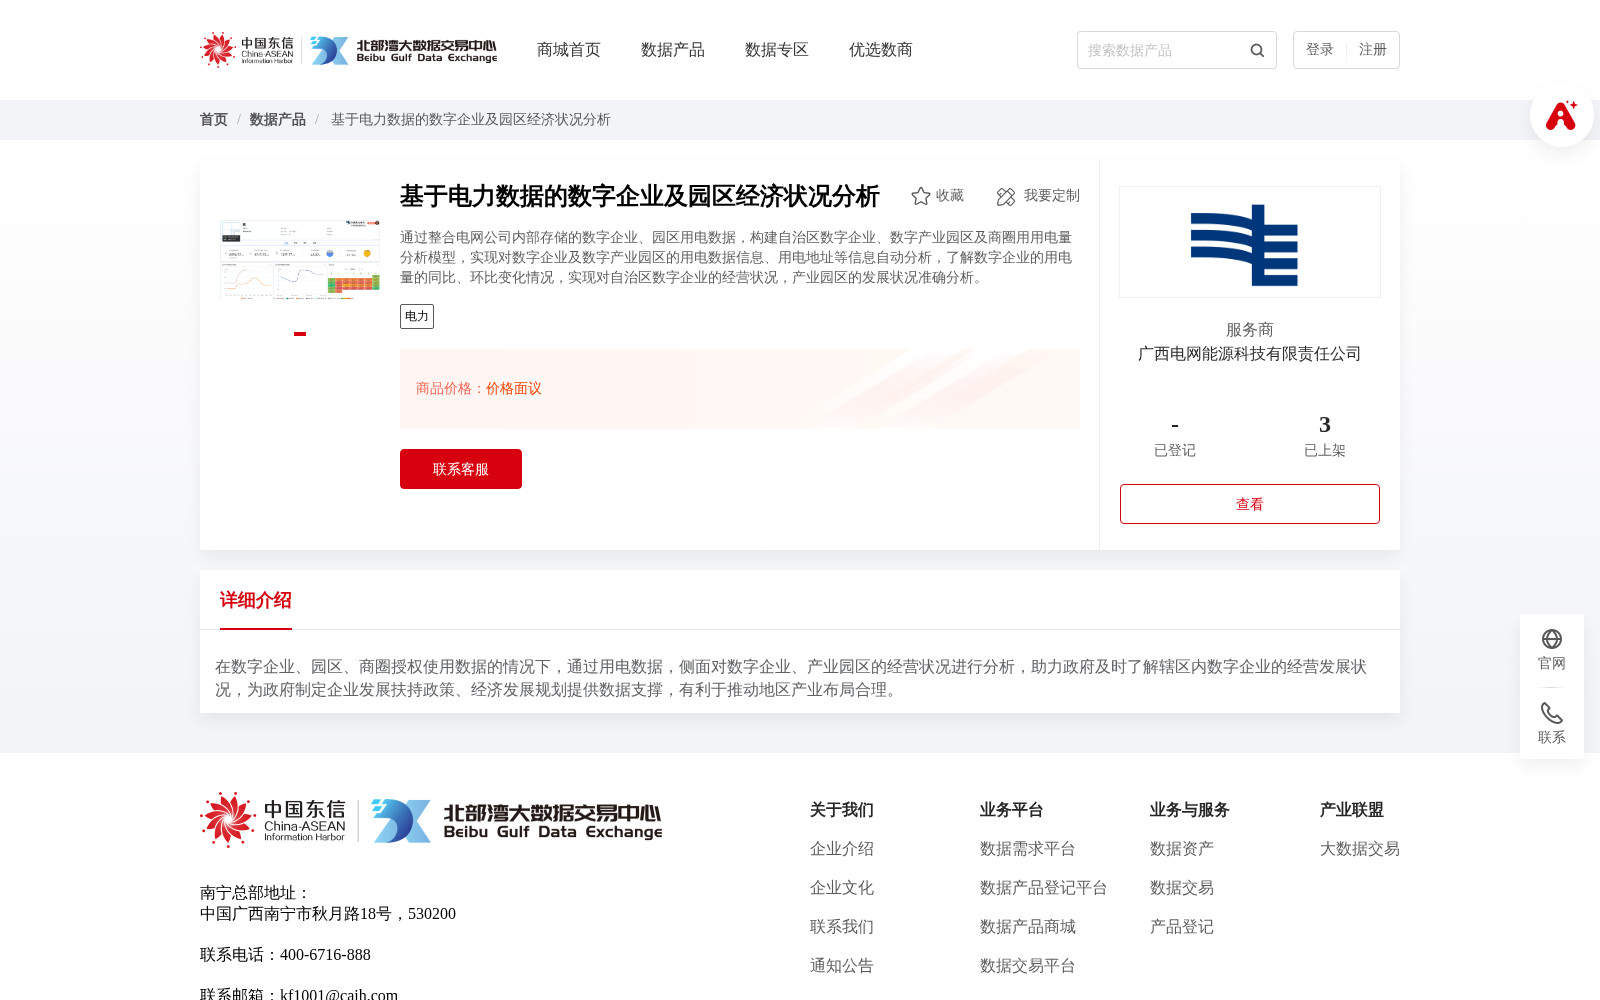Click the 数据资产 footer link
Viewport: 1600px width, 1000px height.
(x=1182, y=849)
